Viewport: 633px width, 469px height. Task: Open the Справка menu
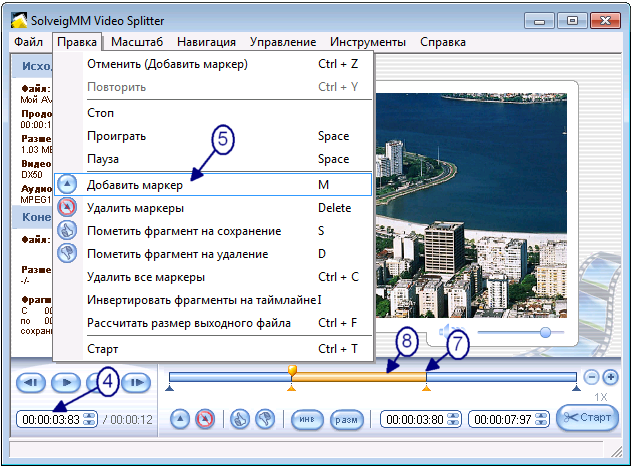coord(443,42)
